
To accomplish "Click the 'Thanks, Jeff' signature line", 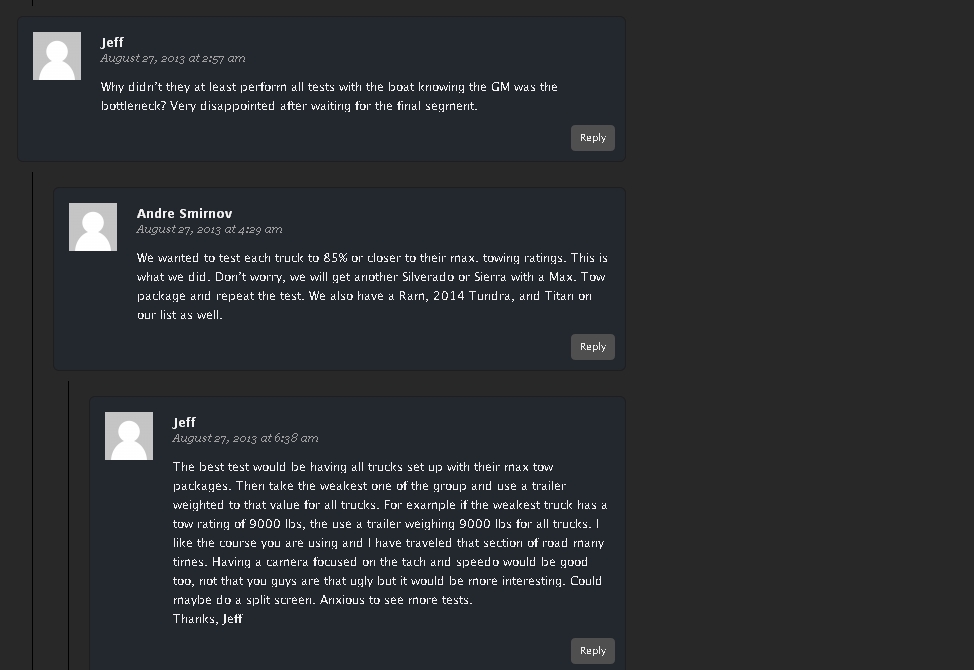I will pyautogui.click(x=207, y=619).
